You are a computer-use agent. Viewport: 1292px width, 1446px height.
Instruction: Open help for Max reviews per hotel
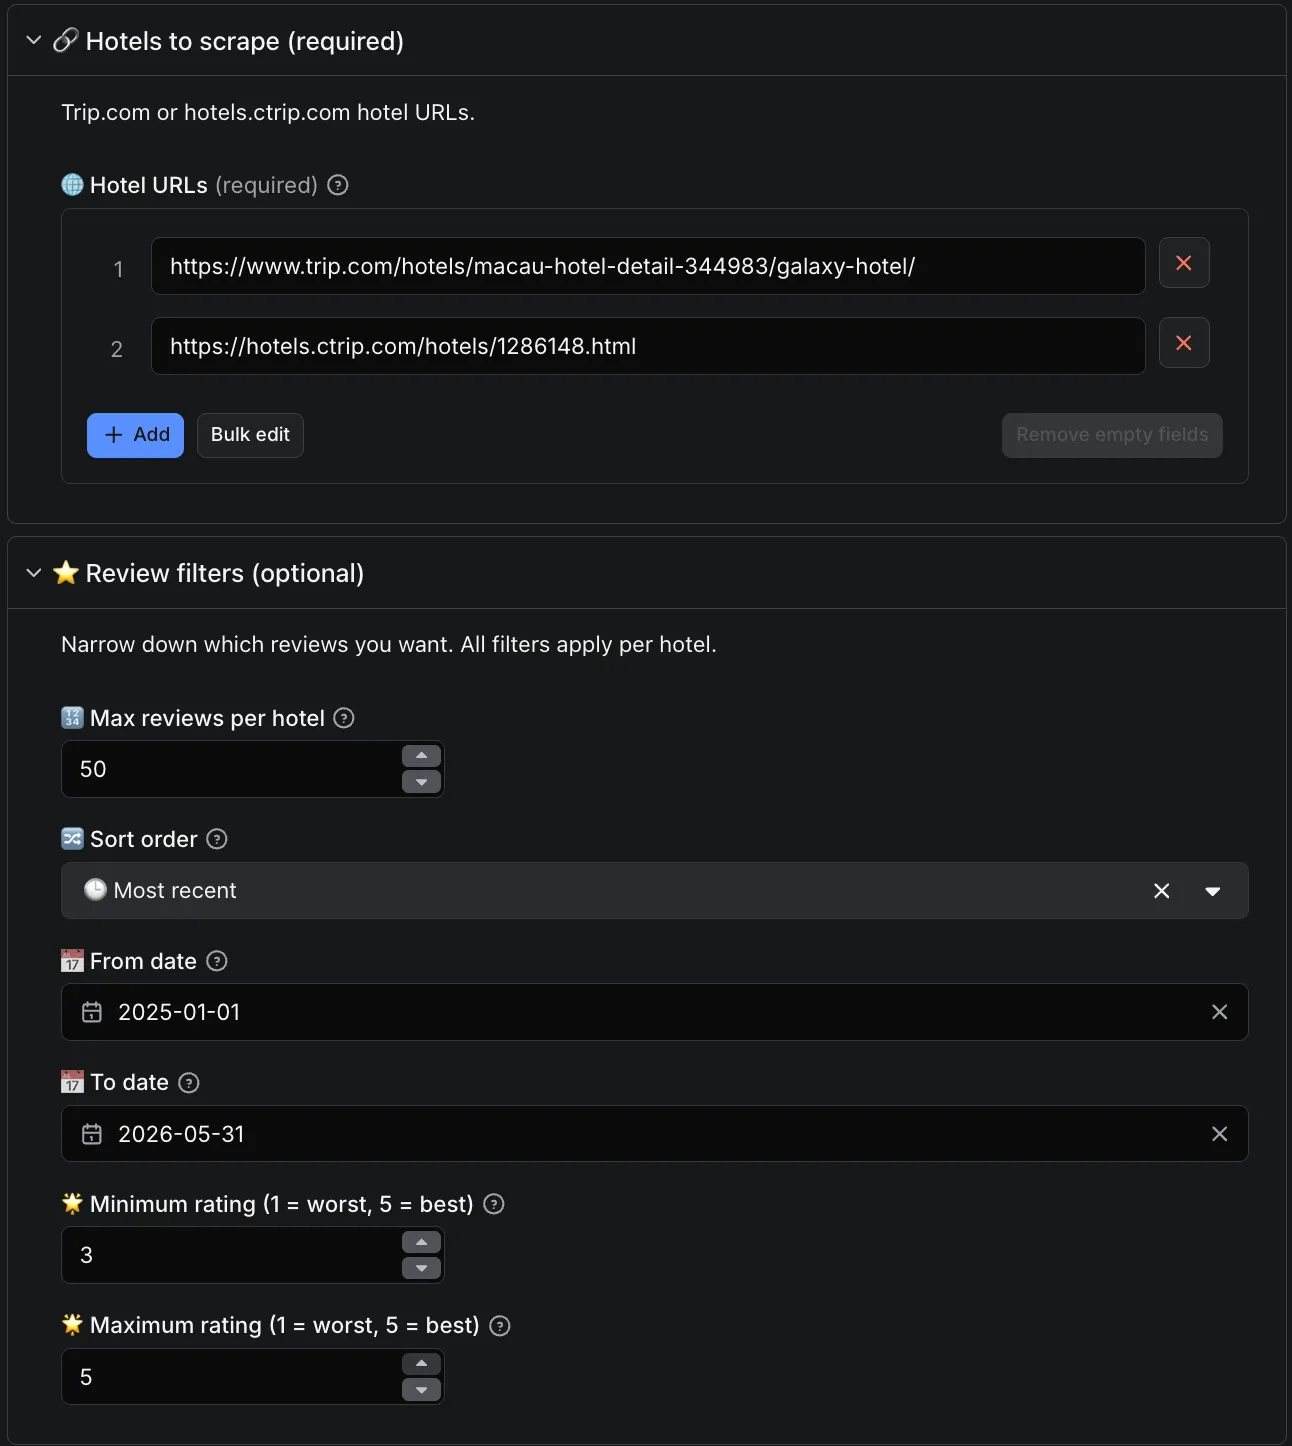click(344, 718)
